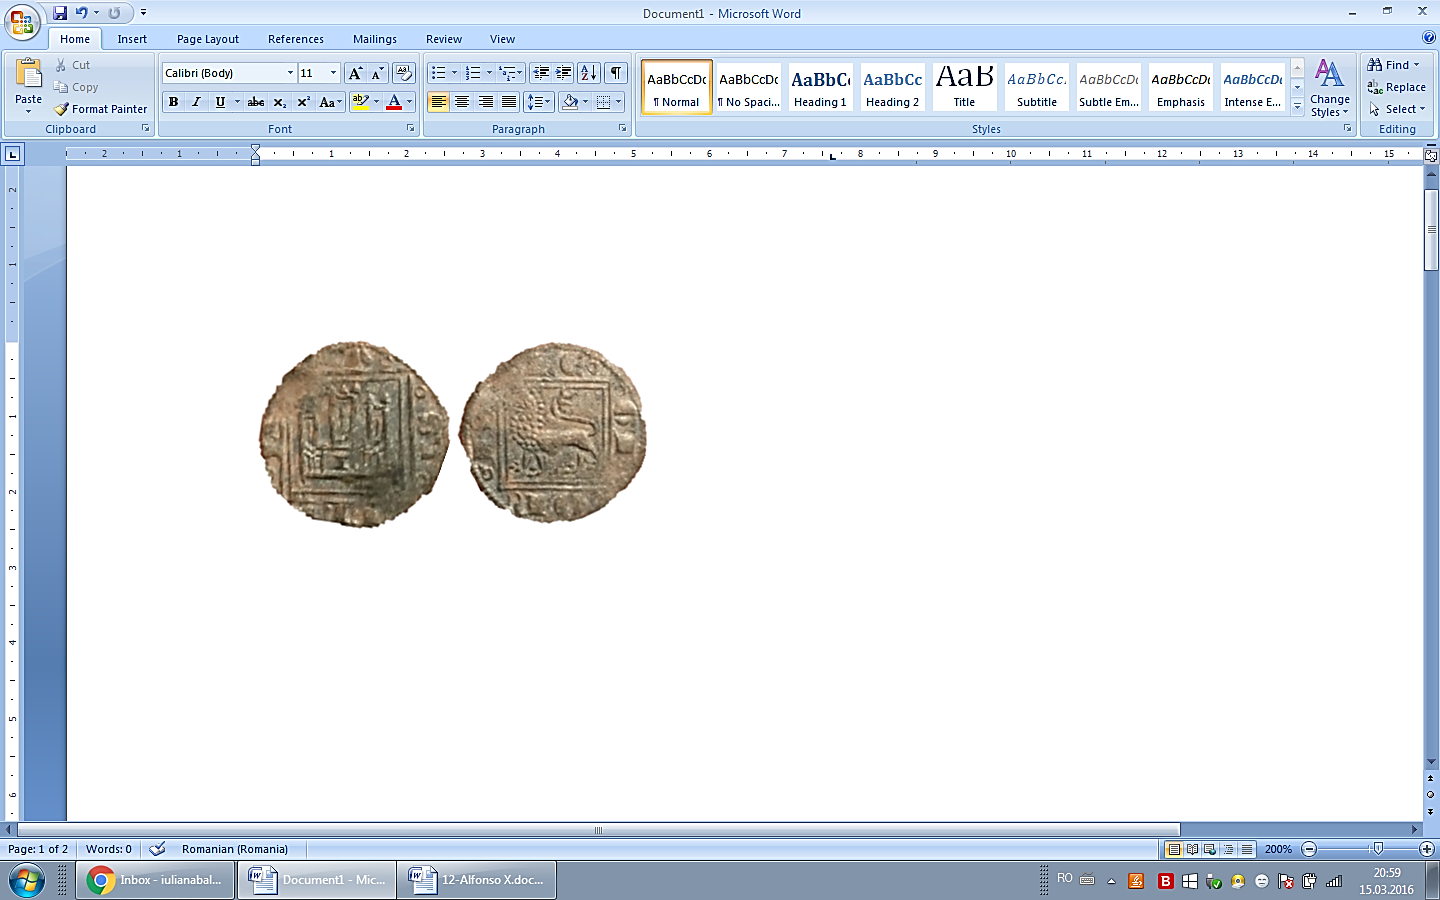This screenshot has width=1440, height=900.
Task: Apply the Heading 1 style
Action: coord(820,87)
